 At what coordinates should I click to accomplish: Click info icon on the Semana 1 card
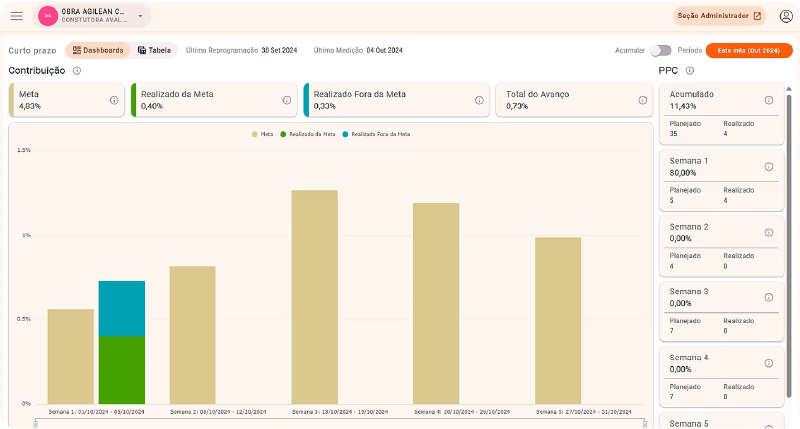(768, 166)
